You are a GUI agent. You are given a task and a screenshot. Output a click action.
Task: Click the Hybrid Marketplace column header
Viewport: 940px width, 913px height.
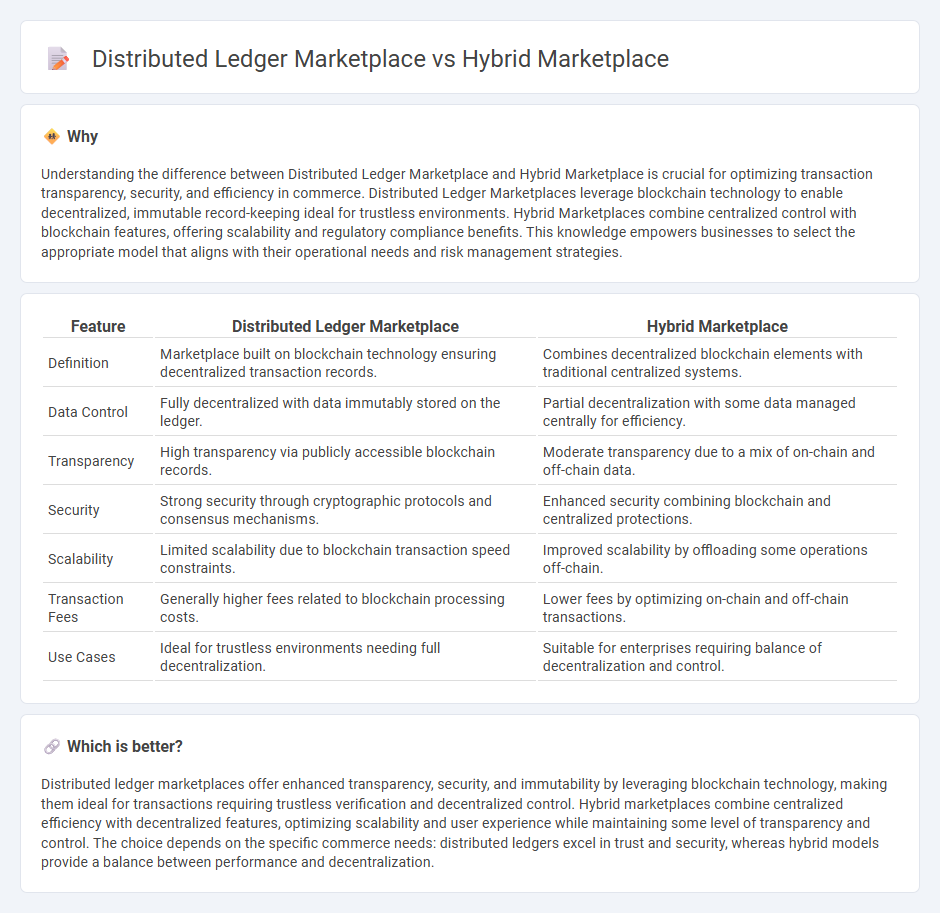click(717, 326)
